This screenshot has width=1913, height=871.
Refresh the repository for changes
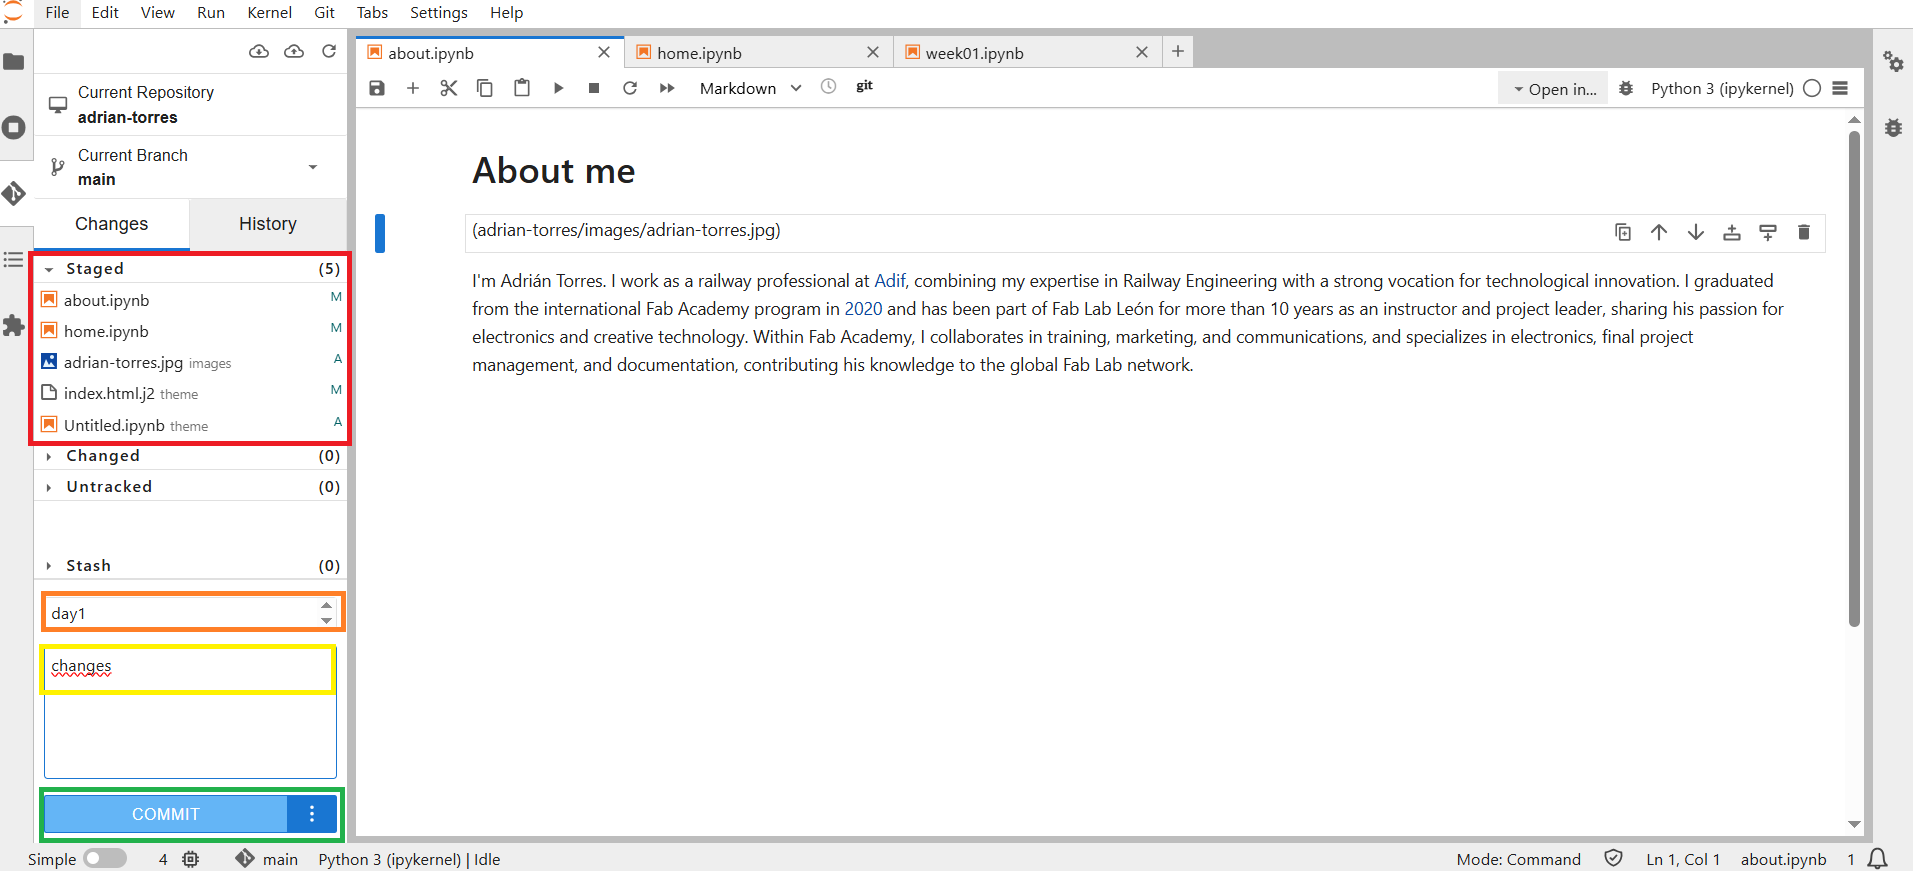(329, 51)
